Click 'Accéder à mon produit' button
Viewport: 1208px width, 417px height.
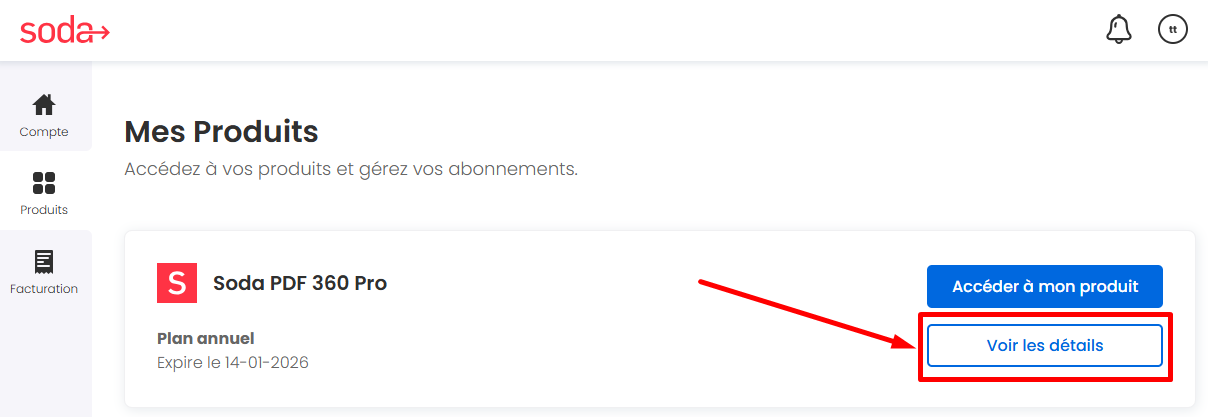pyautogui.click(x=1045, y=286)
